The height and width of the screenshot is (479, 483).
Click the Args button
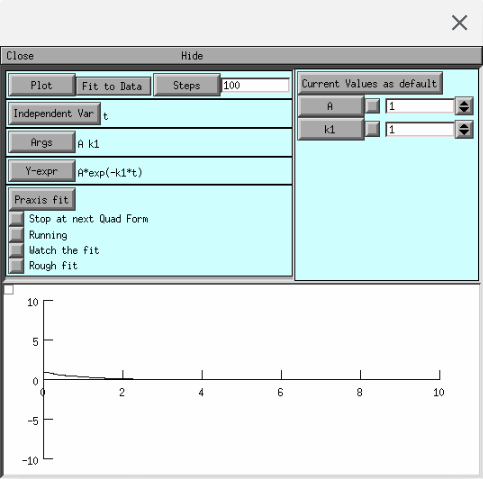click(x=42, y=142)
